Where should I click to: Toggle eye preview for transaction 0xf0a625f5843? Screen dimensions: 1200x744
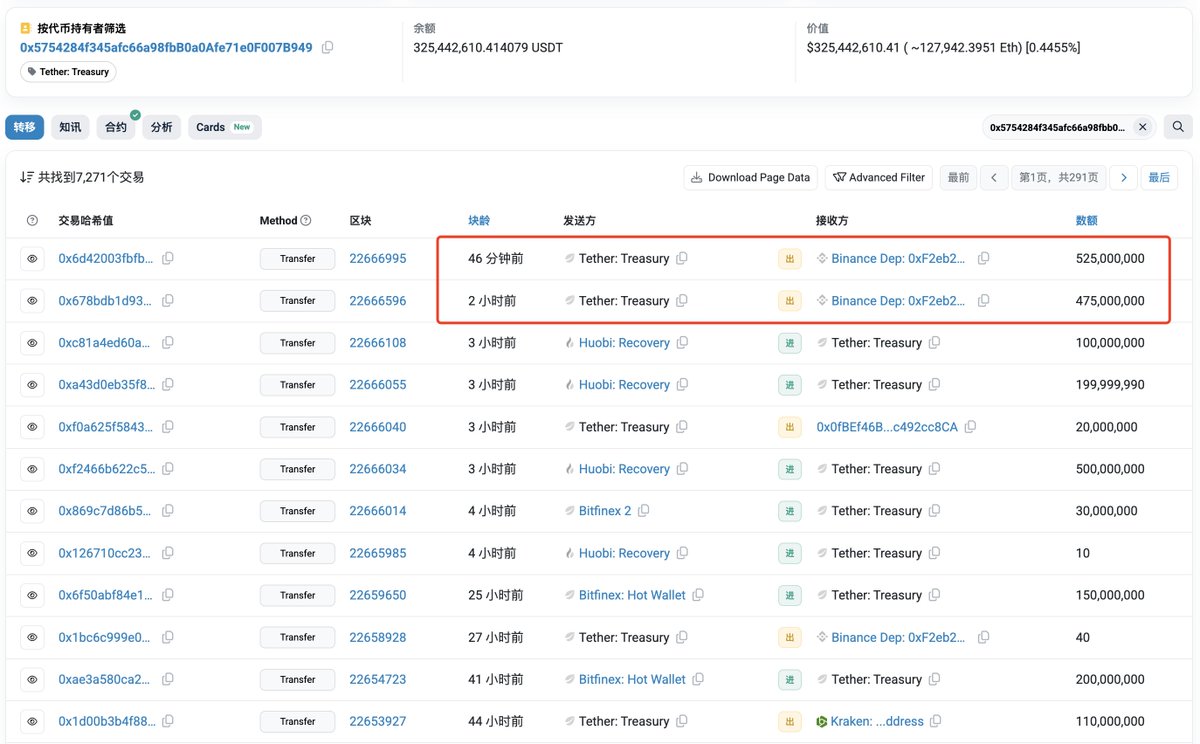[x=32, y=427]
